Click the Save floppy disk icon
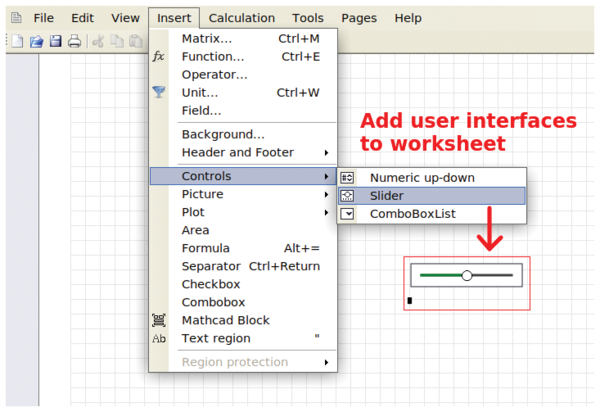600x412 pixels. [x=55, y=40]
